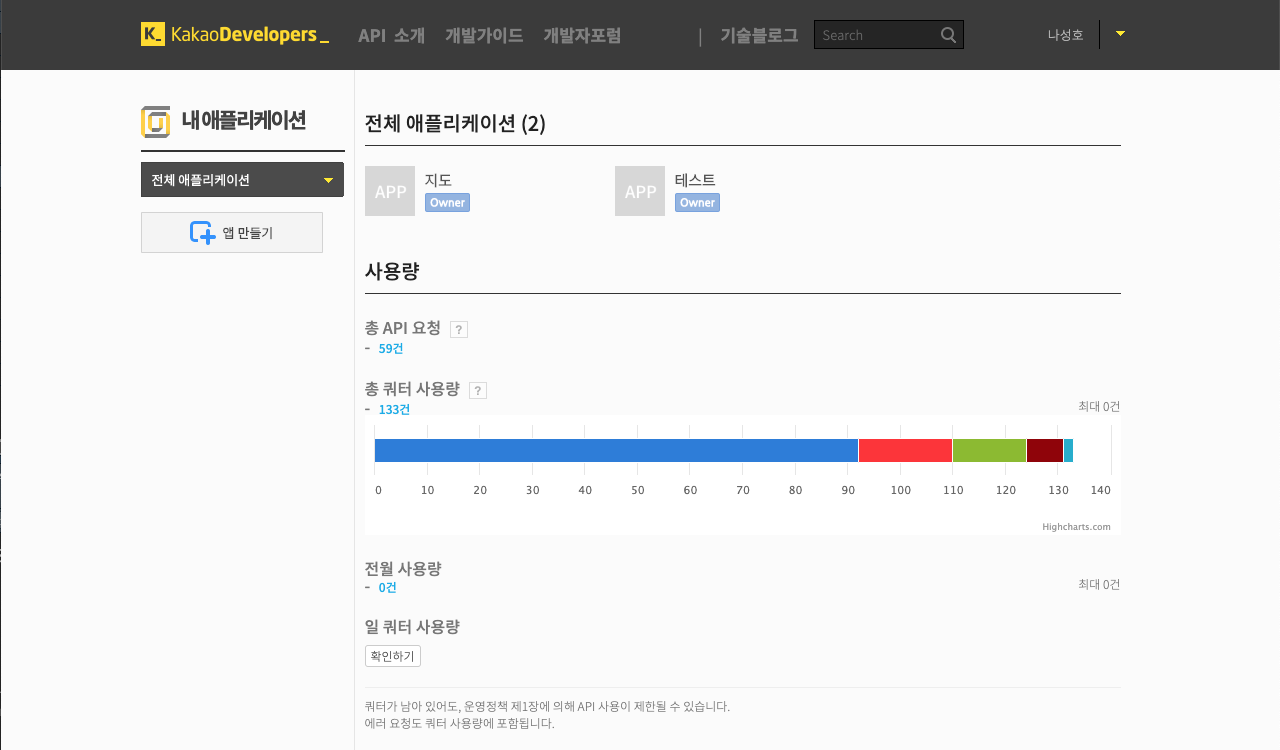The height and width of the screenshot is (750, 1280).
Task: Open the API 소개 menu
Action: 391,35
